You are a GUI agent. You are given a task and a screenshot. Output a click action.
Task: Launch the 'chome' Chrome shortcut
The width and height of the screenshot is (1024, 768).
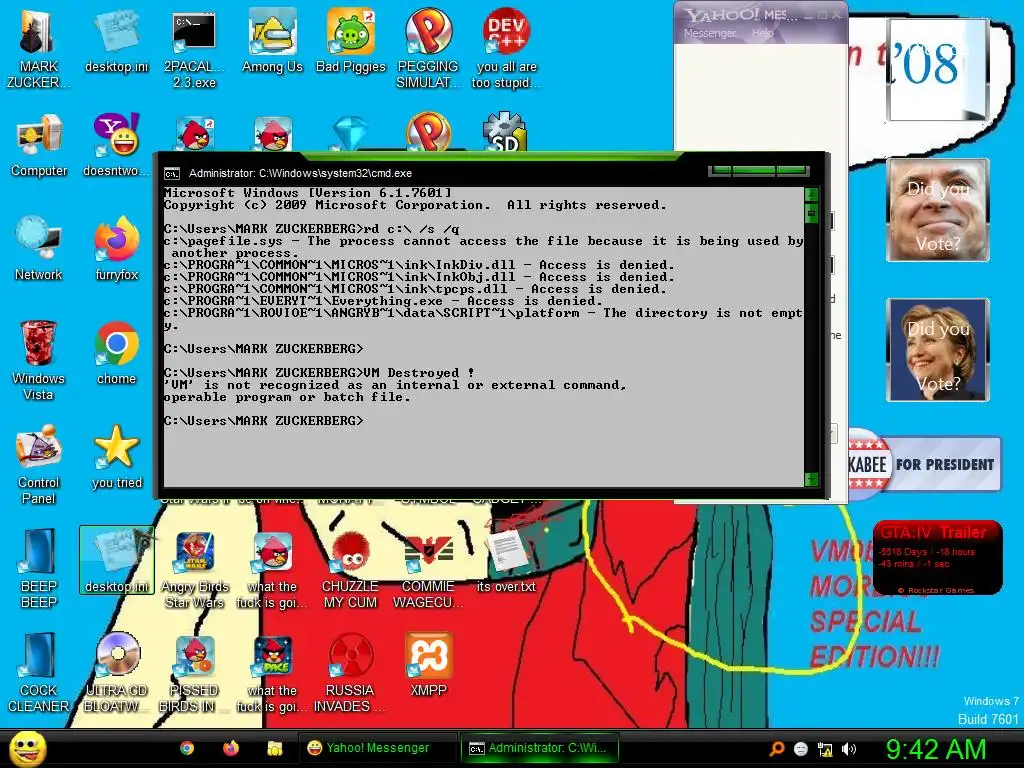[116, 353]
